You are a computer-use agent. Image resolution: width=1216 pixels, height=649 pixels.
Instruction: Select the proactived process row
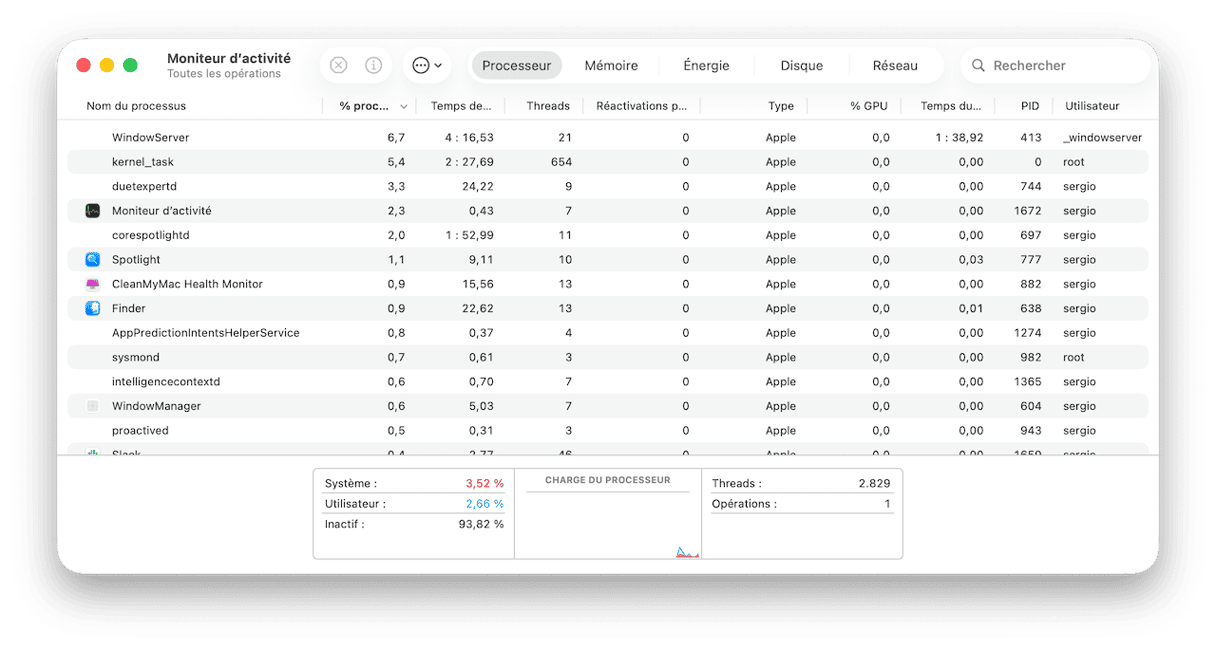(x=608, y=431)
